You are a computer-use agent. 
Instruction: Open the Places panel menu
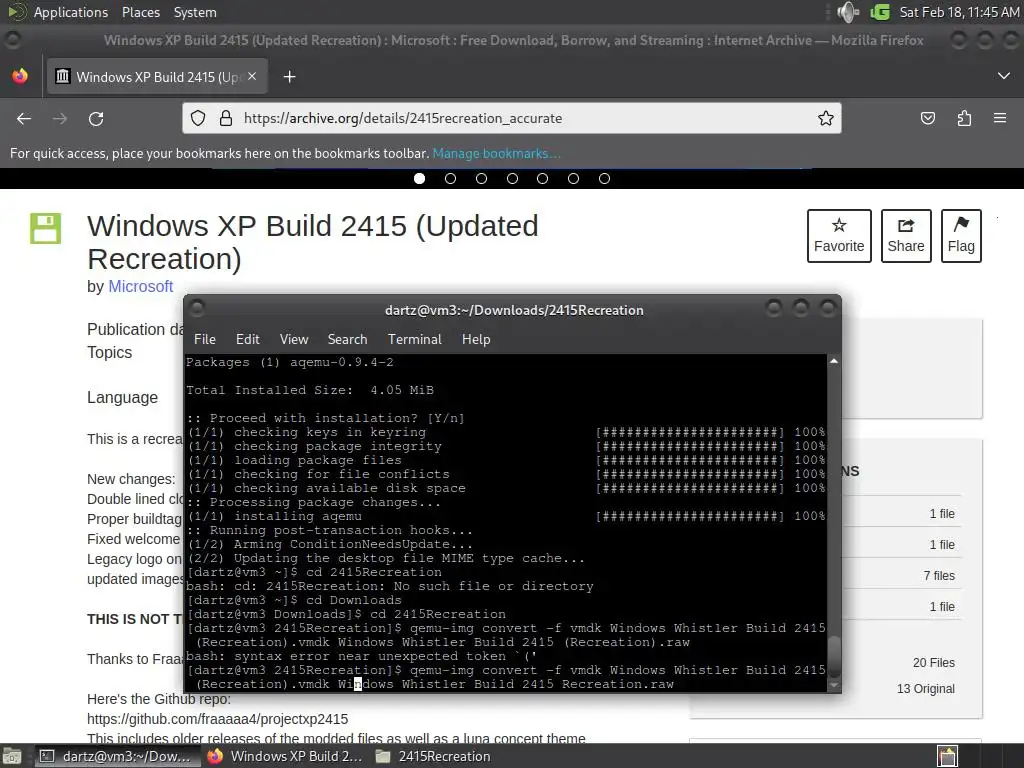pyautogui.click(x=140, y=12)
